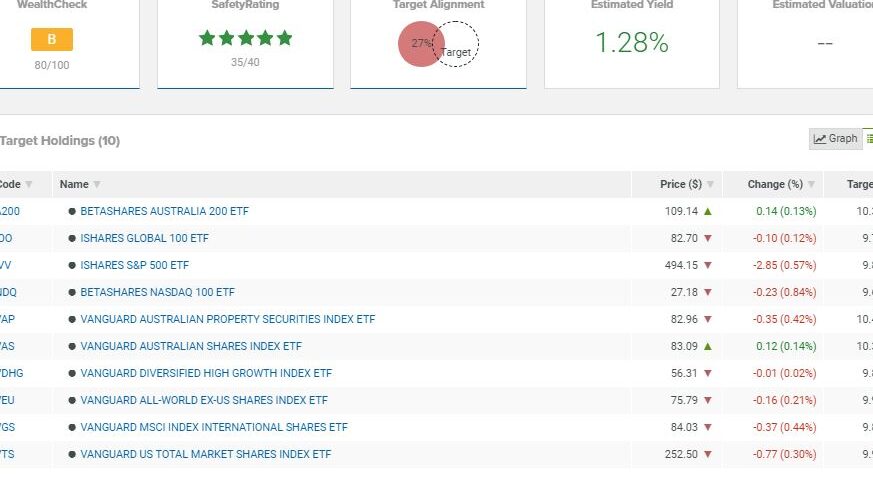Open BETASHARES NASDAQ 100 ETF link
The image size is (873, 491).
tap(158, 292)
